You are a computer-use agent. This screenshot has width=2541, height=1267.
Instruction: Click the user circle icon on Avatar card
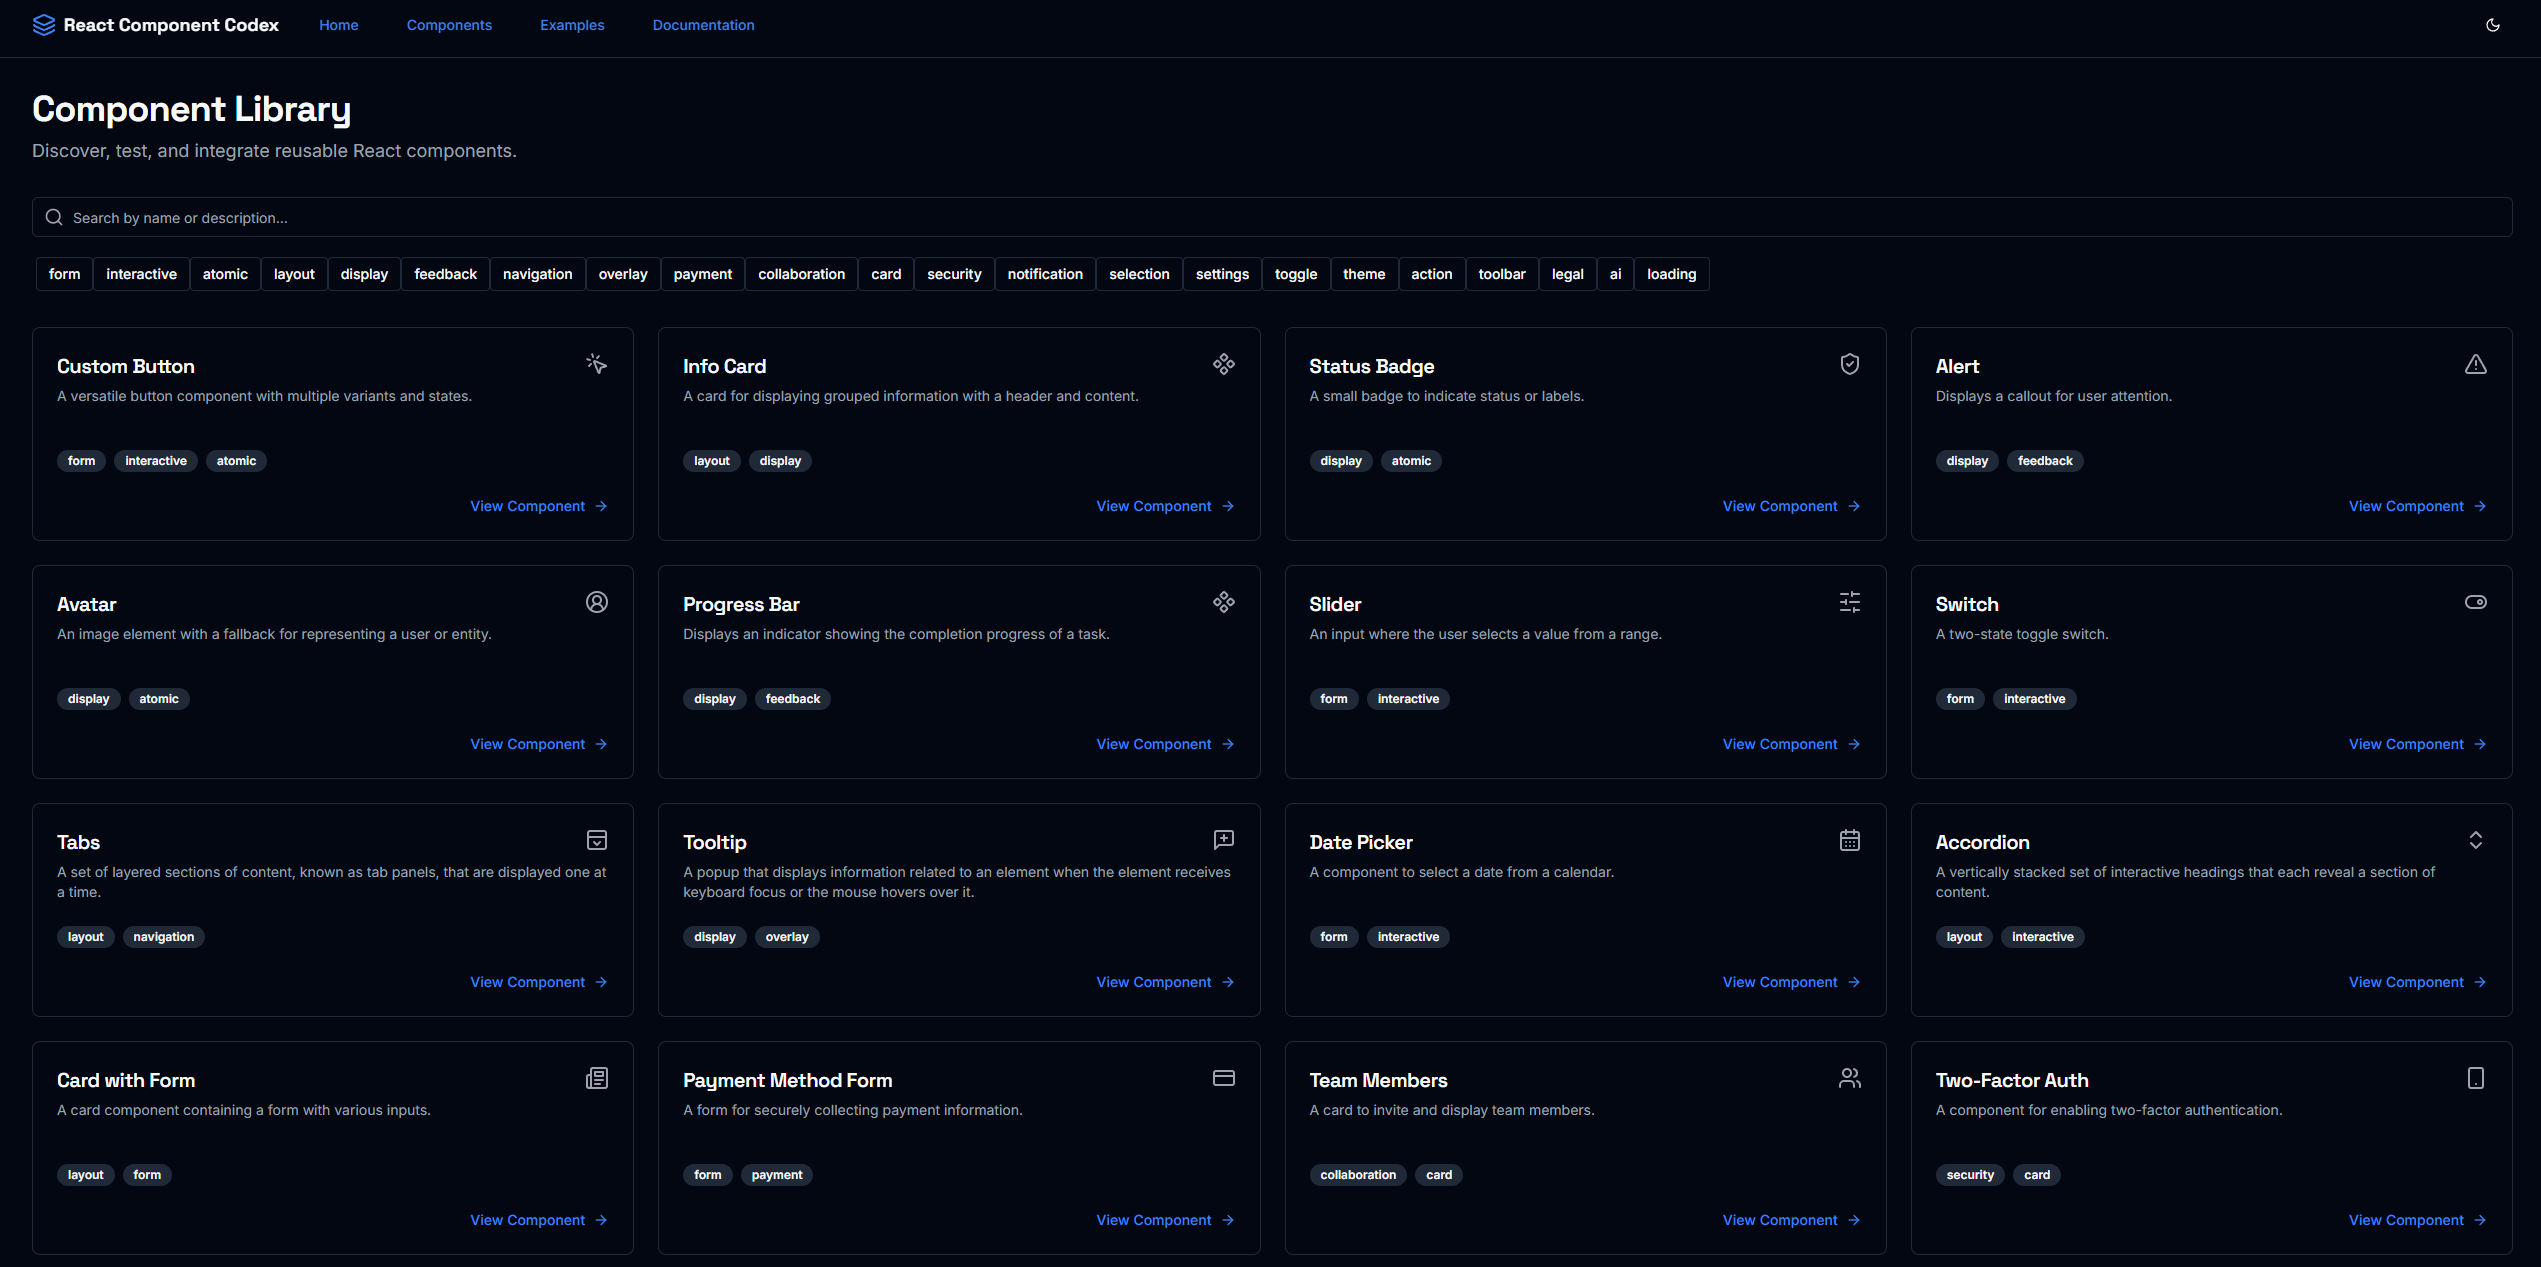pyautogui.click(x=596, y=602)
